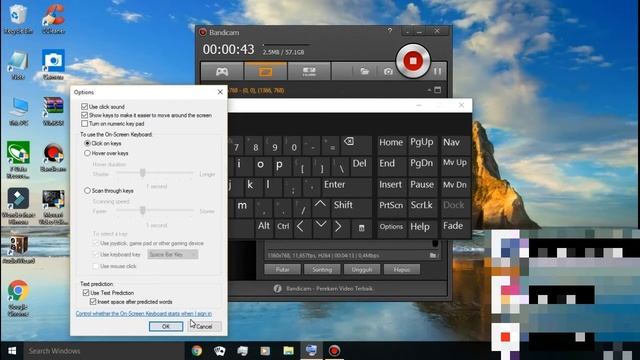Click Sunting button in Bandicam
Viewport: 640px width, 360px height.
click(322, 269)
